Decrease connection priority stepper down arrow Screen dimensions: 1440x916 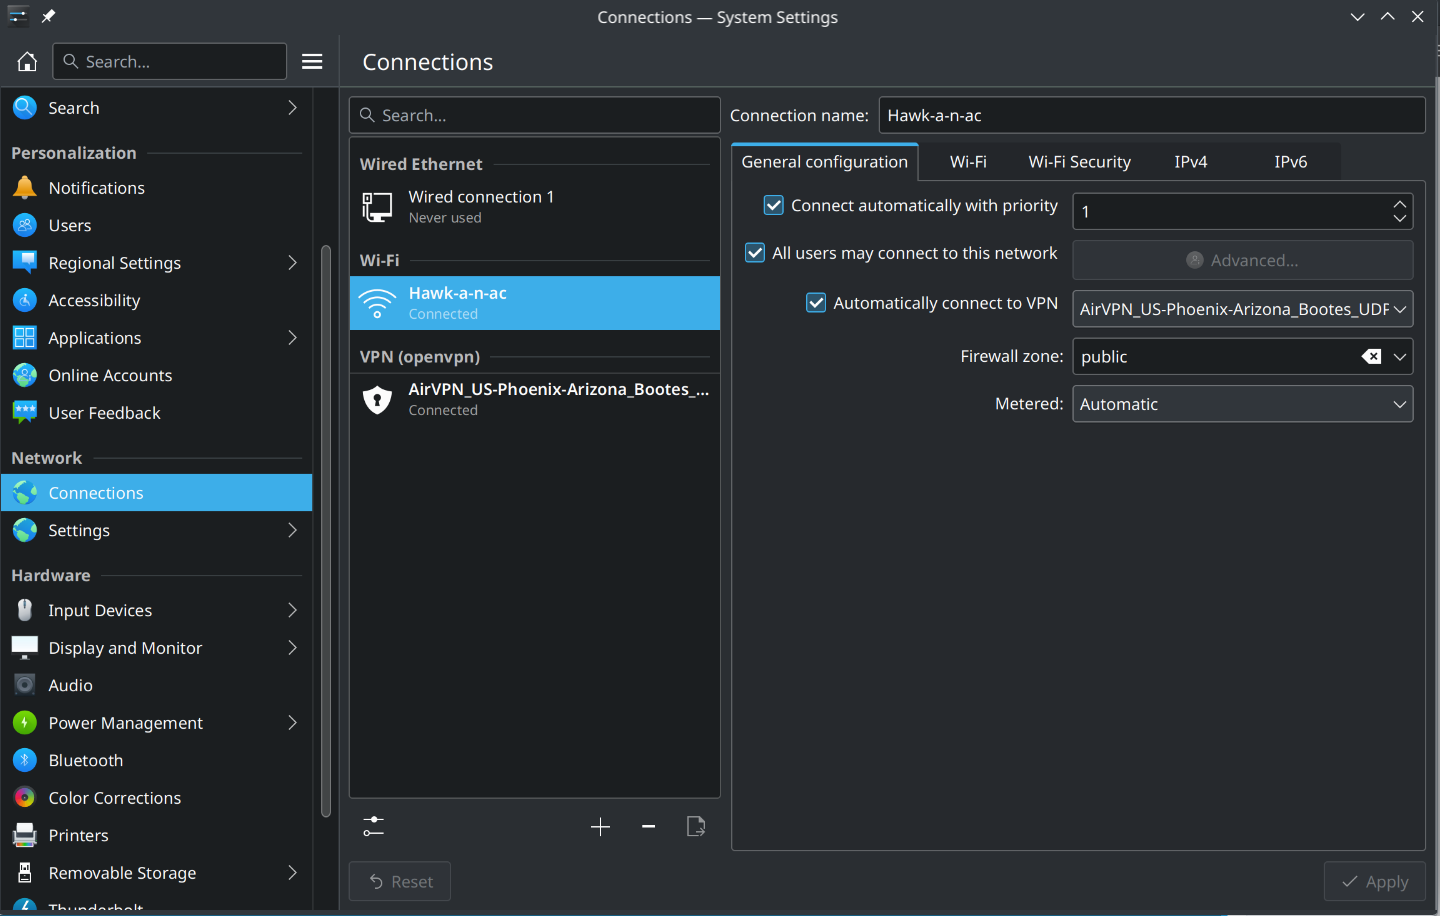click(1399, 219)
